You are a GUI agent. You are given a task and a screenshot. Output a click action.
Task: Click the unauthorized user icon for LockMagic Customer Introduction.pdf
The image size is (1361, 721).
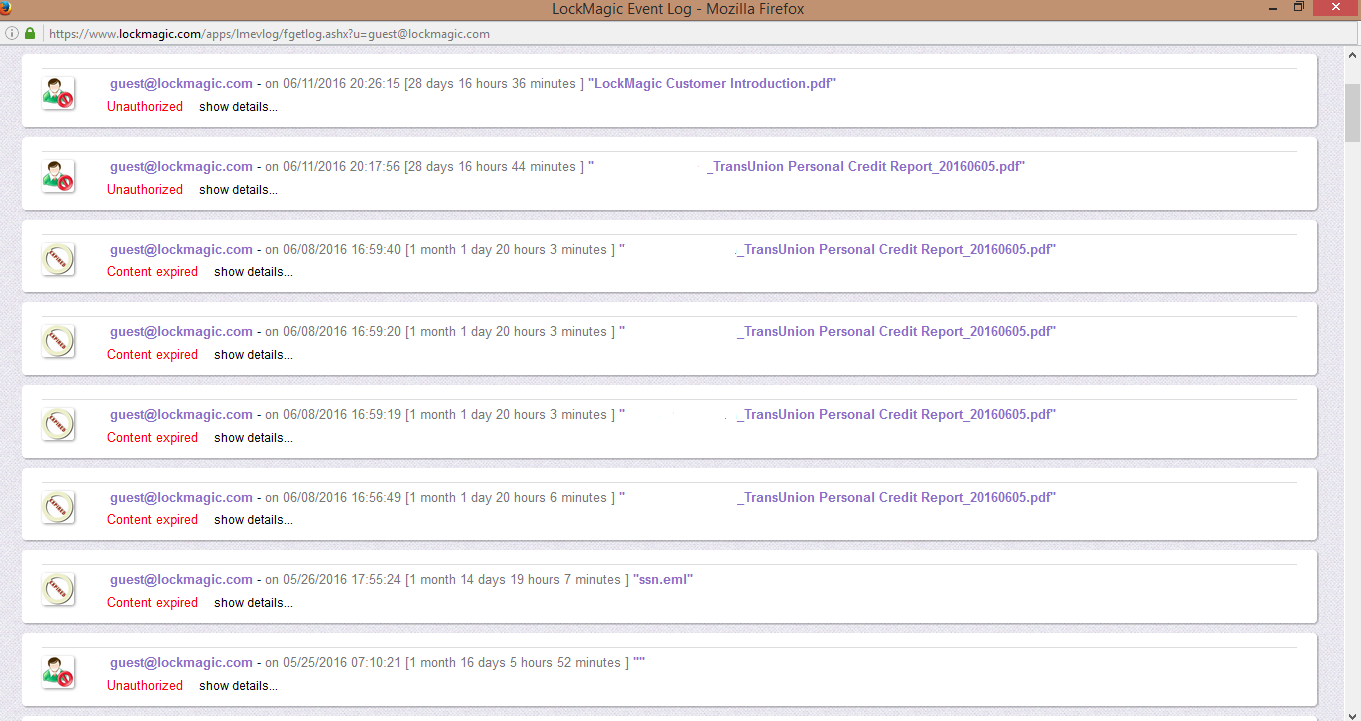[x=58, y=93]
